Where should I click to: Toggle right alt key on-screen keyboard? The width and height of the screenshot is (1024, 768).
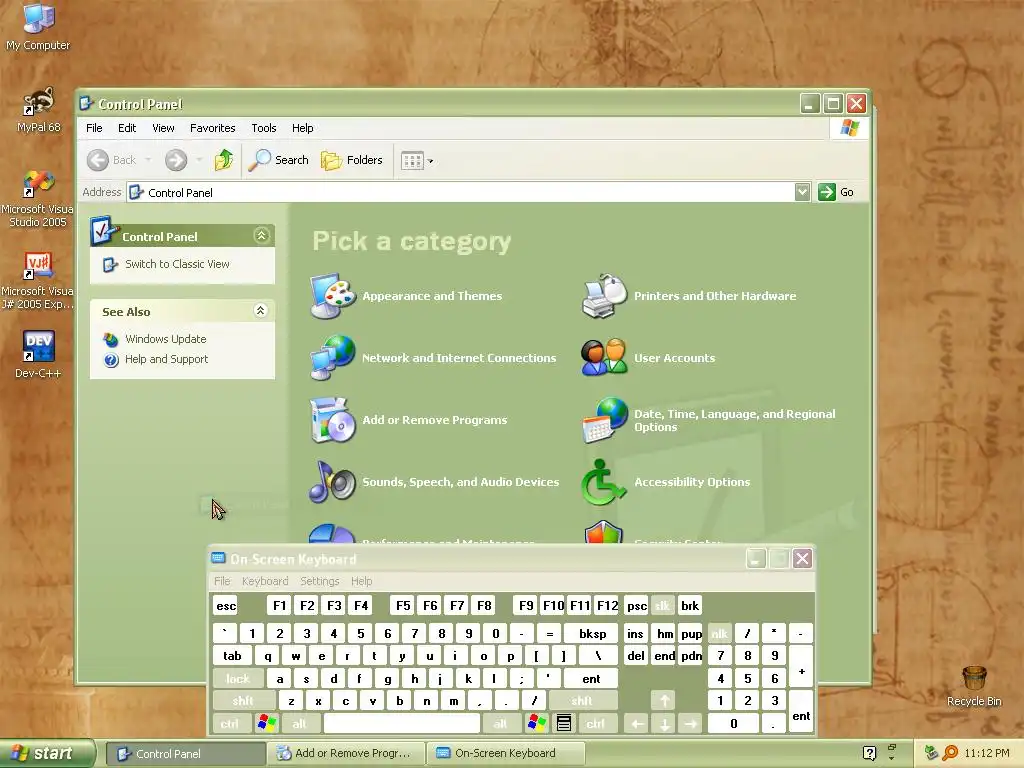tap(500, 724)
